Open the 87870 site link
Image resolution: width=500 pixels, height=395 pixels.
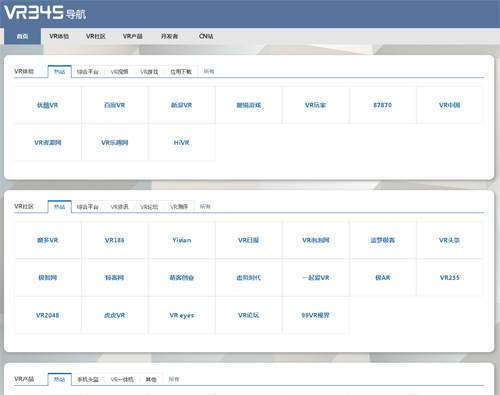pyautogui.click(x=383, y=105)
